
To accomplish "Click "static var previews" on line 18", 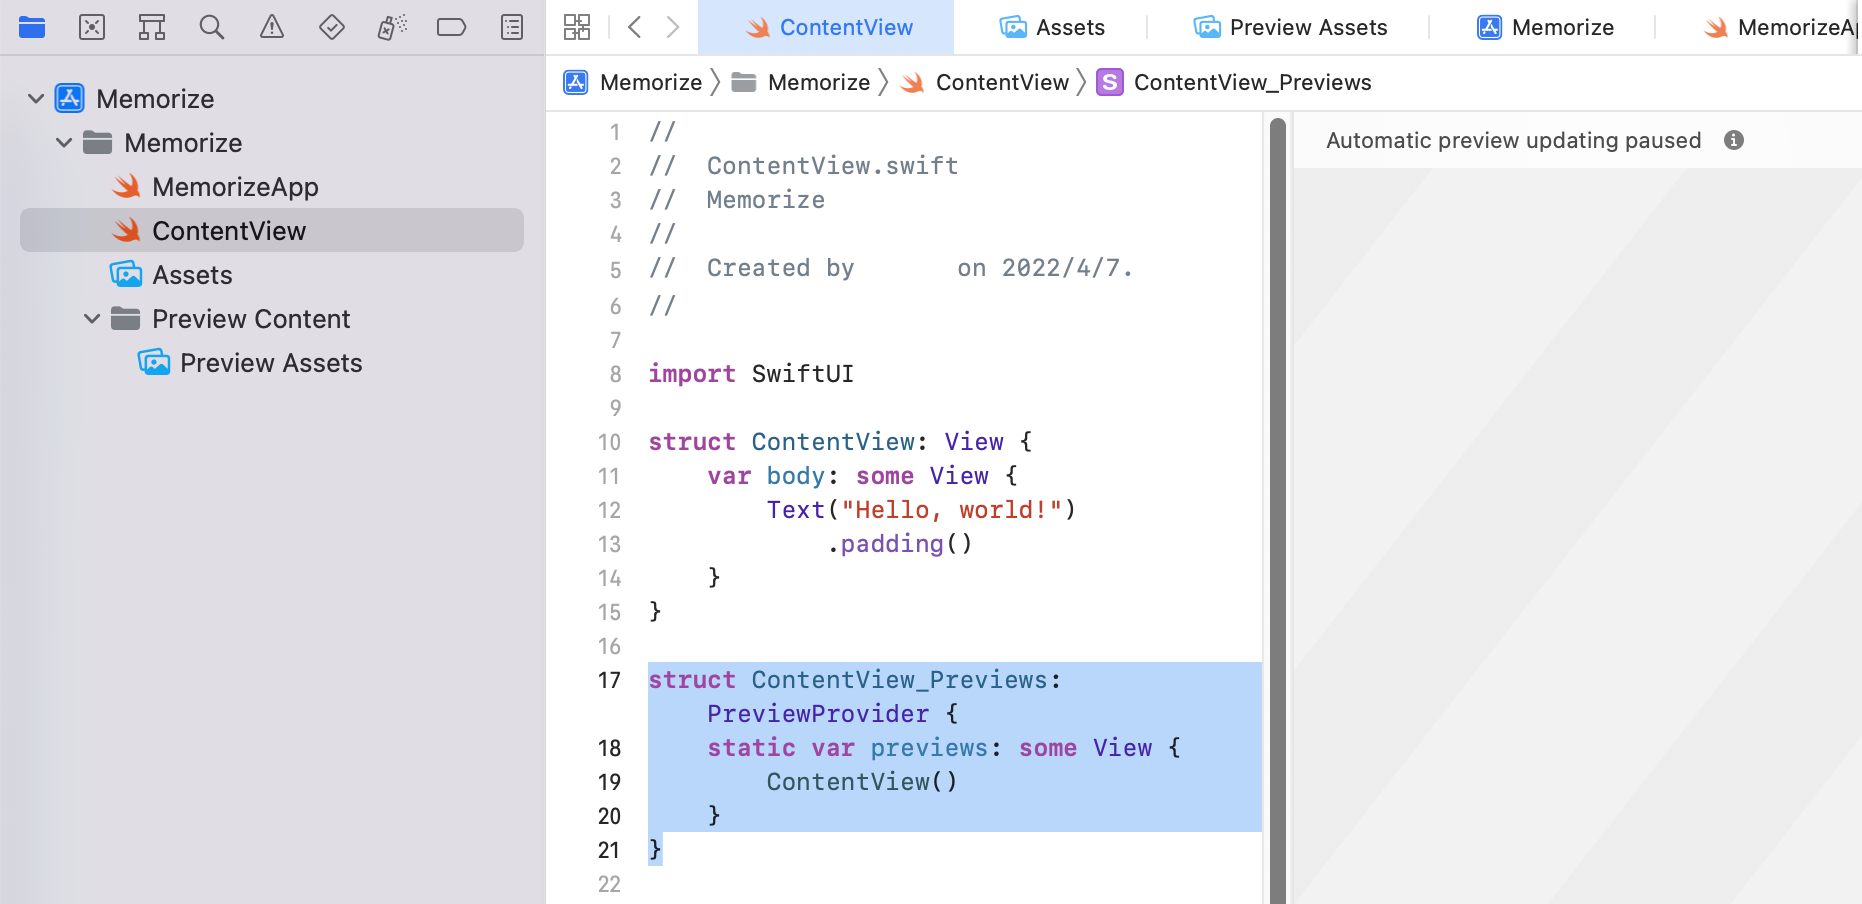I will 847,748.
